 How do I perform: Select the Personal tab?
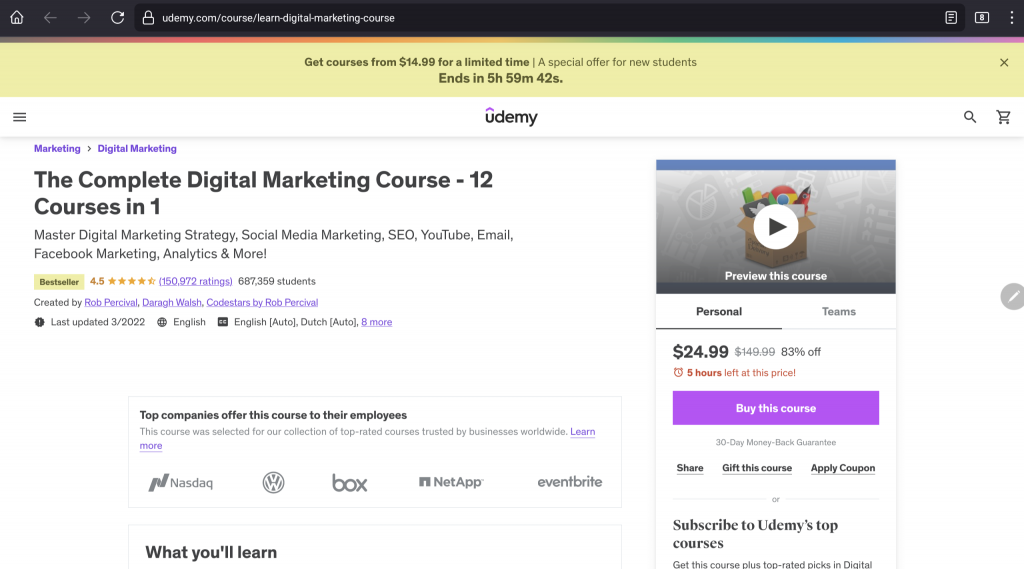point(719,312)
